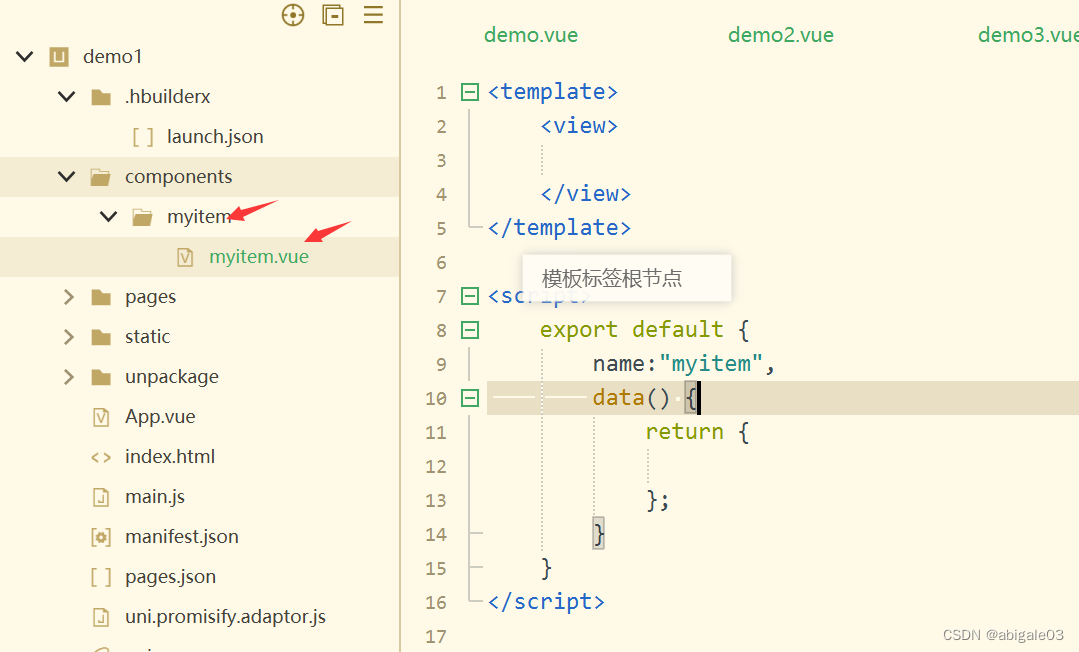This screenshot has height=652, width=1079.
Task: Fold the template block at line 1
Action: click(x=470, y=92)
